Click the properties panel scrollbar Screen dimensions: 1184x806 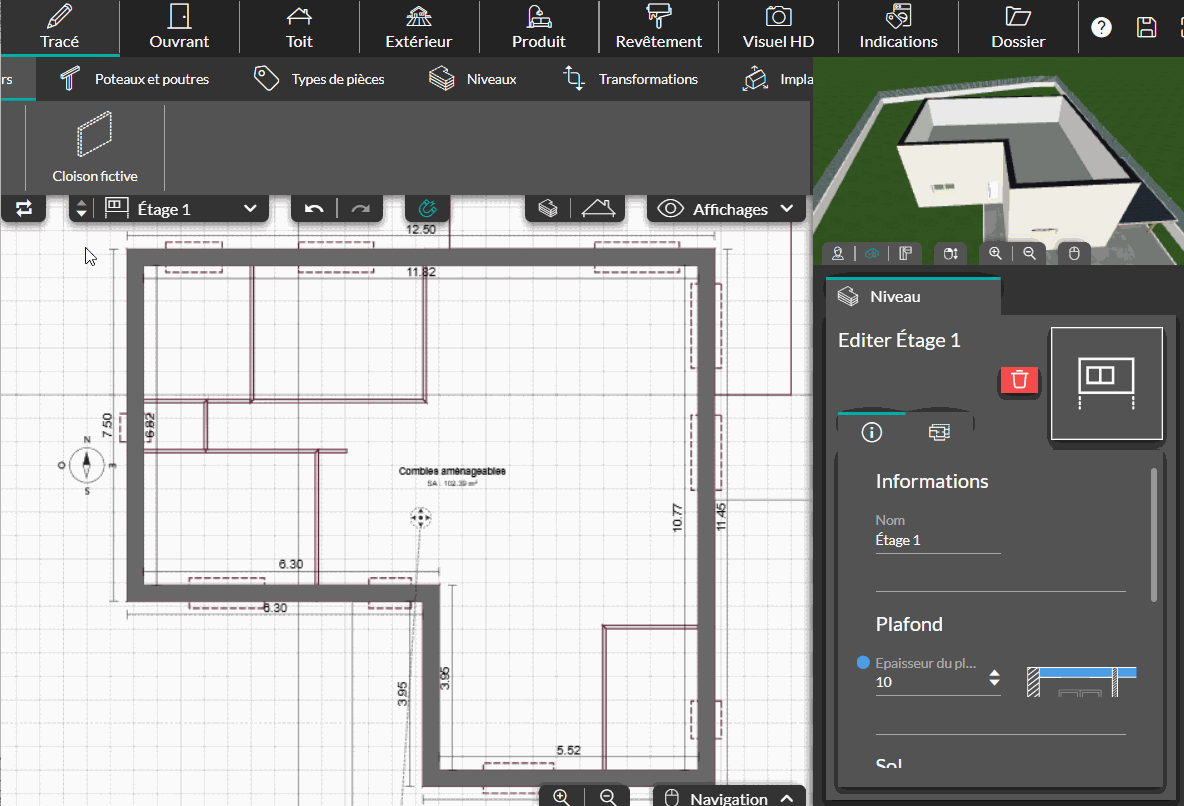(x=1153, y=535)
